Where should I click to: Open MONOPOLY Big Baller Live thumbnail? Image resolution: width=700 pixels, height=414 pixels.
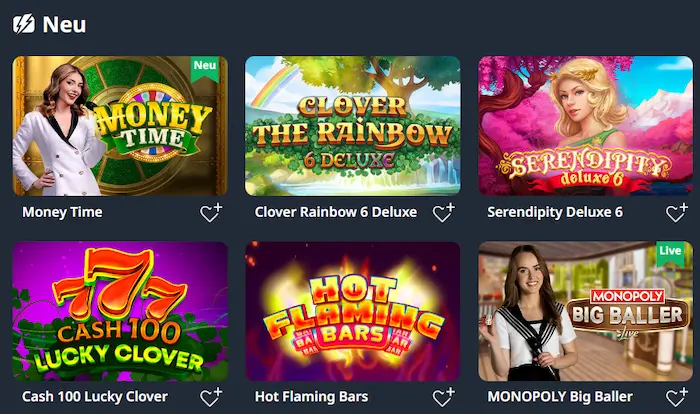[x=586, y=311]
